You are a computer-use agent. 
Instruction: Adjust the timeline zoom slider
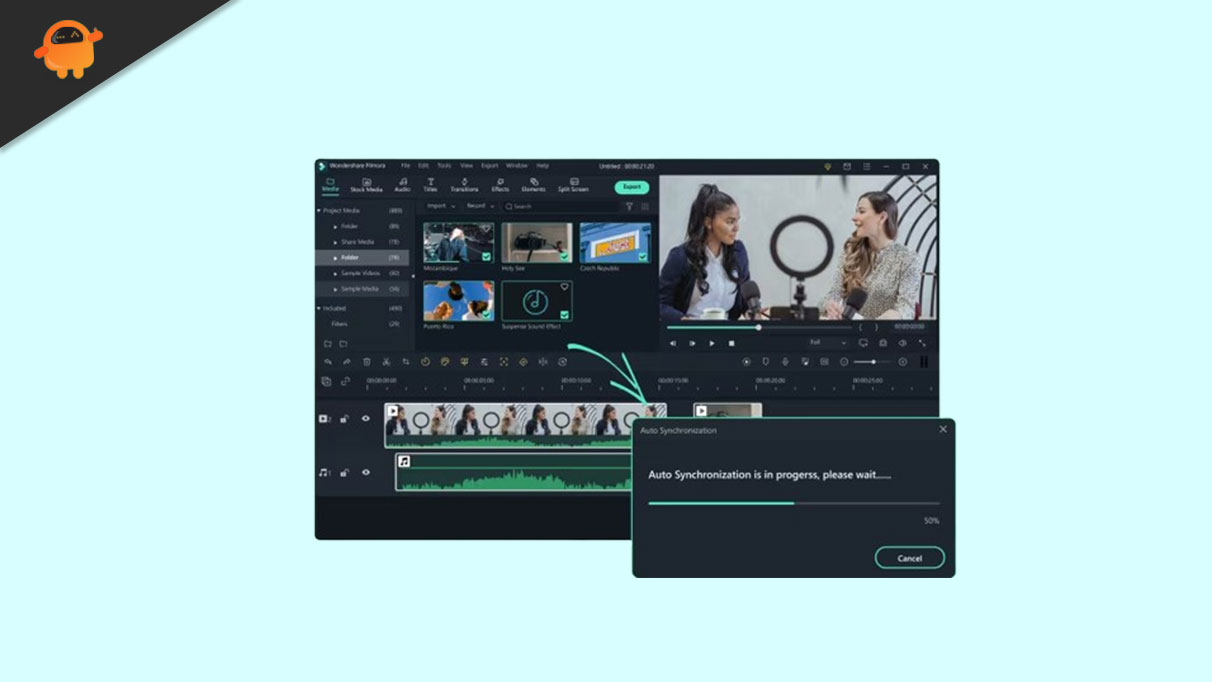[873, 362]
